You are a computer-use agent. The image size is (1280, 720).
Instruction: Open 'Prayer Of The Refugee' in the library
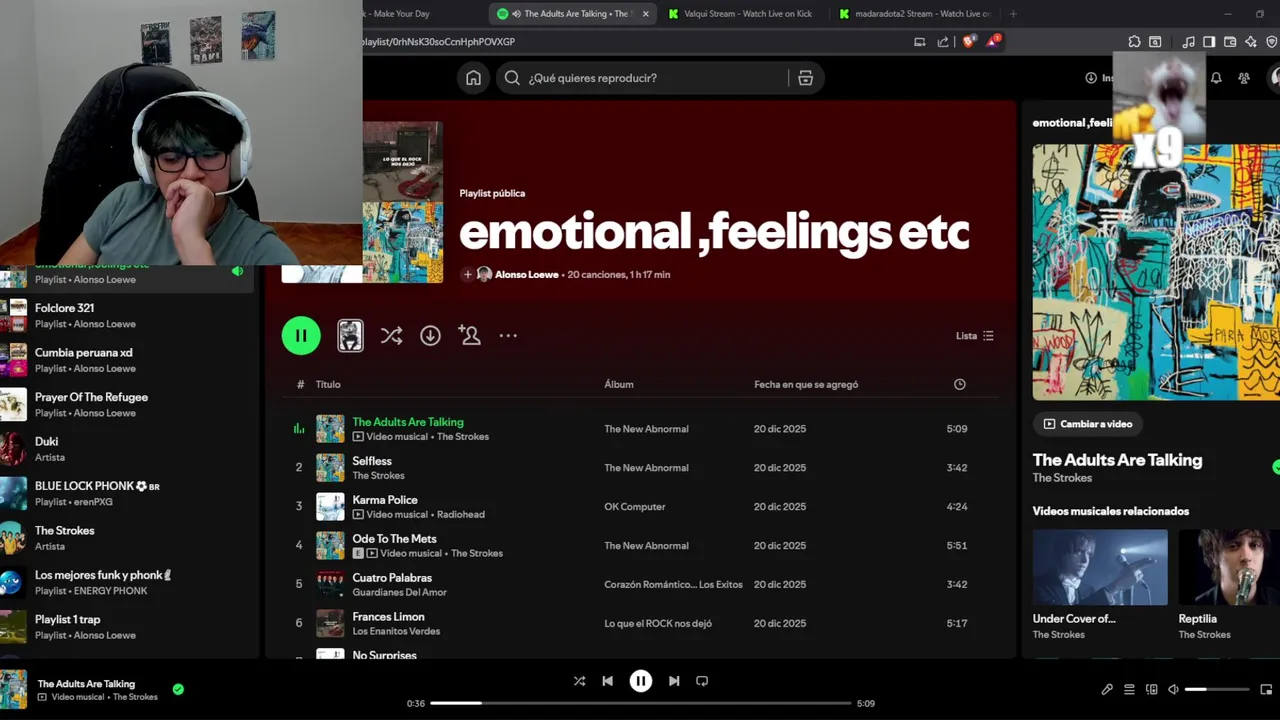pyautogui.click(x=128, y=404)
